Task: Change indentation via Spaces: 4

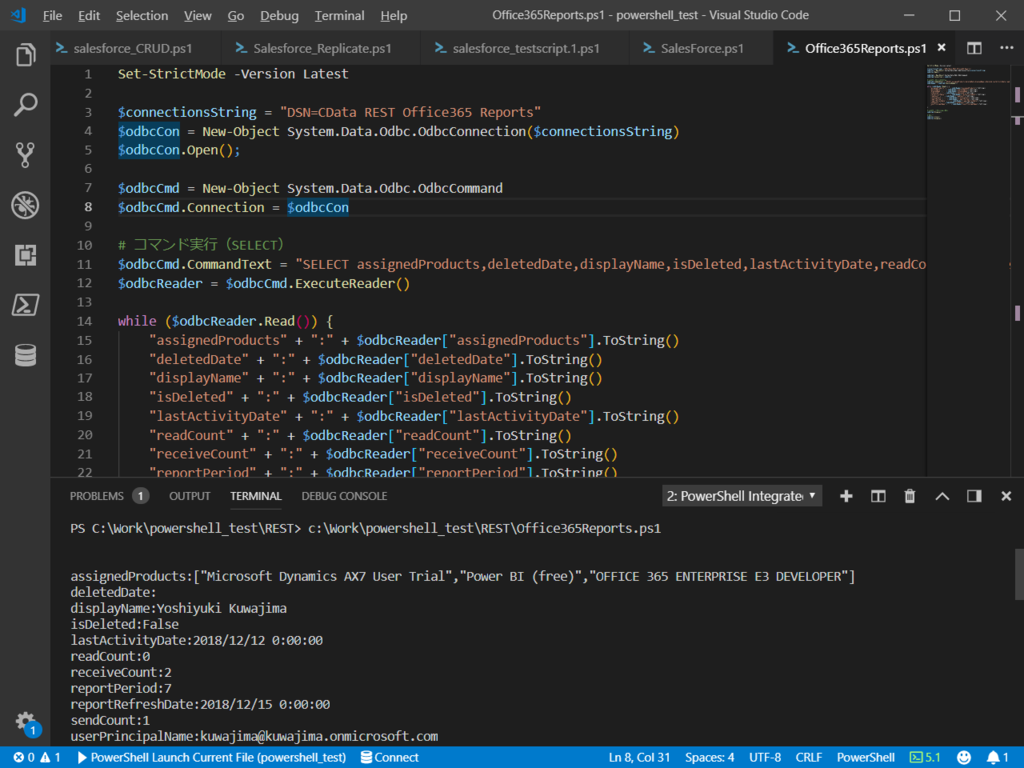Action: pos(709,758)
